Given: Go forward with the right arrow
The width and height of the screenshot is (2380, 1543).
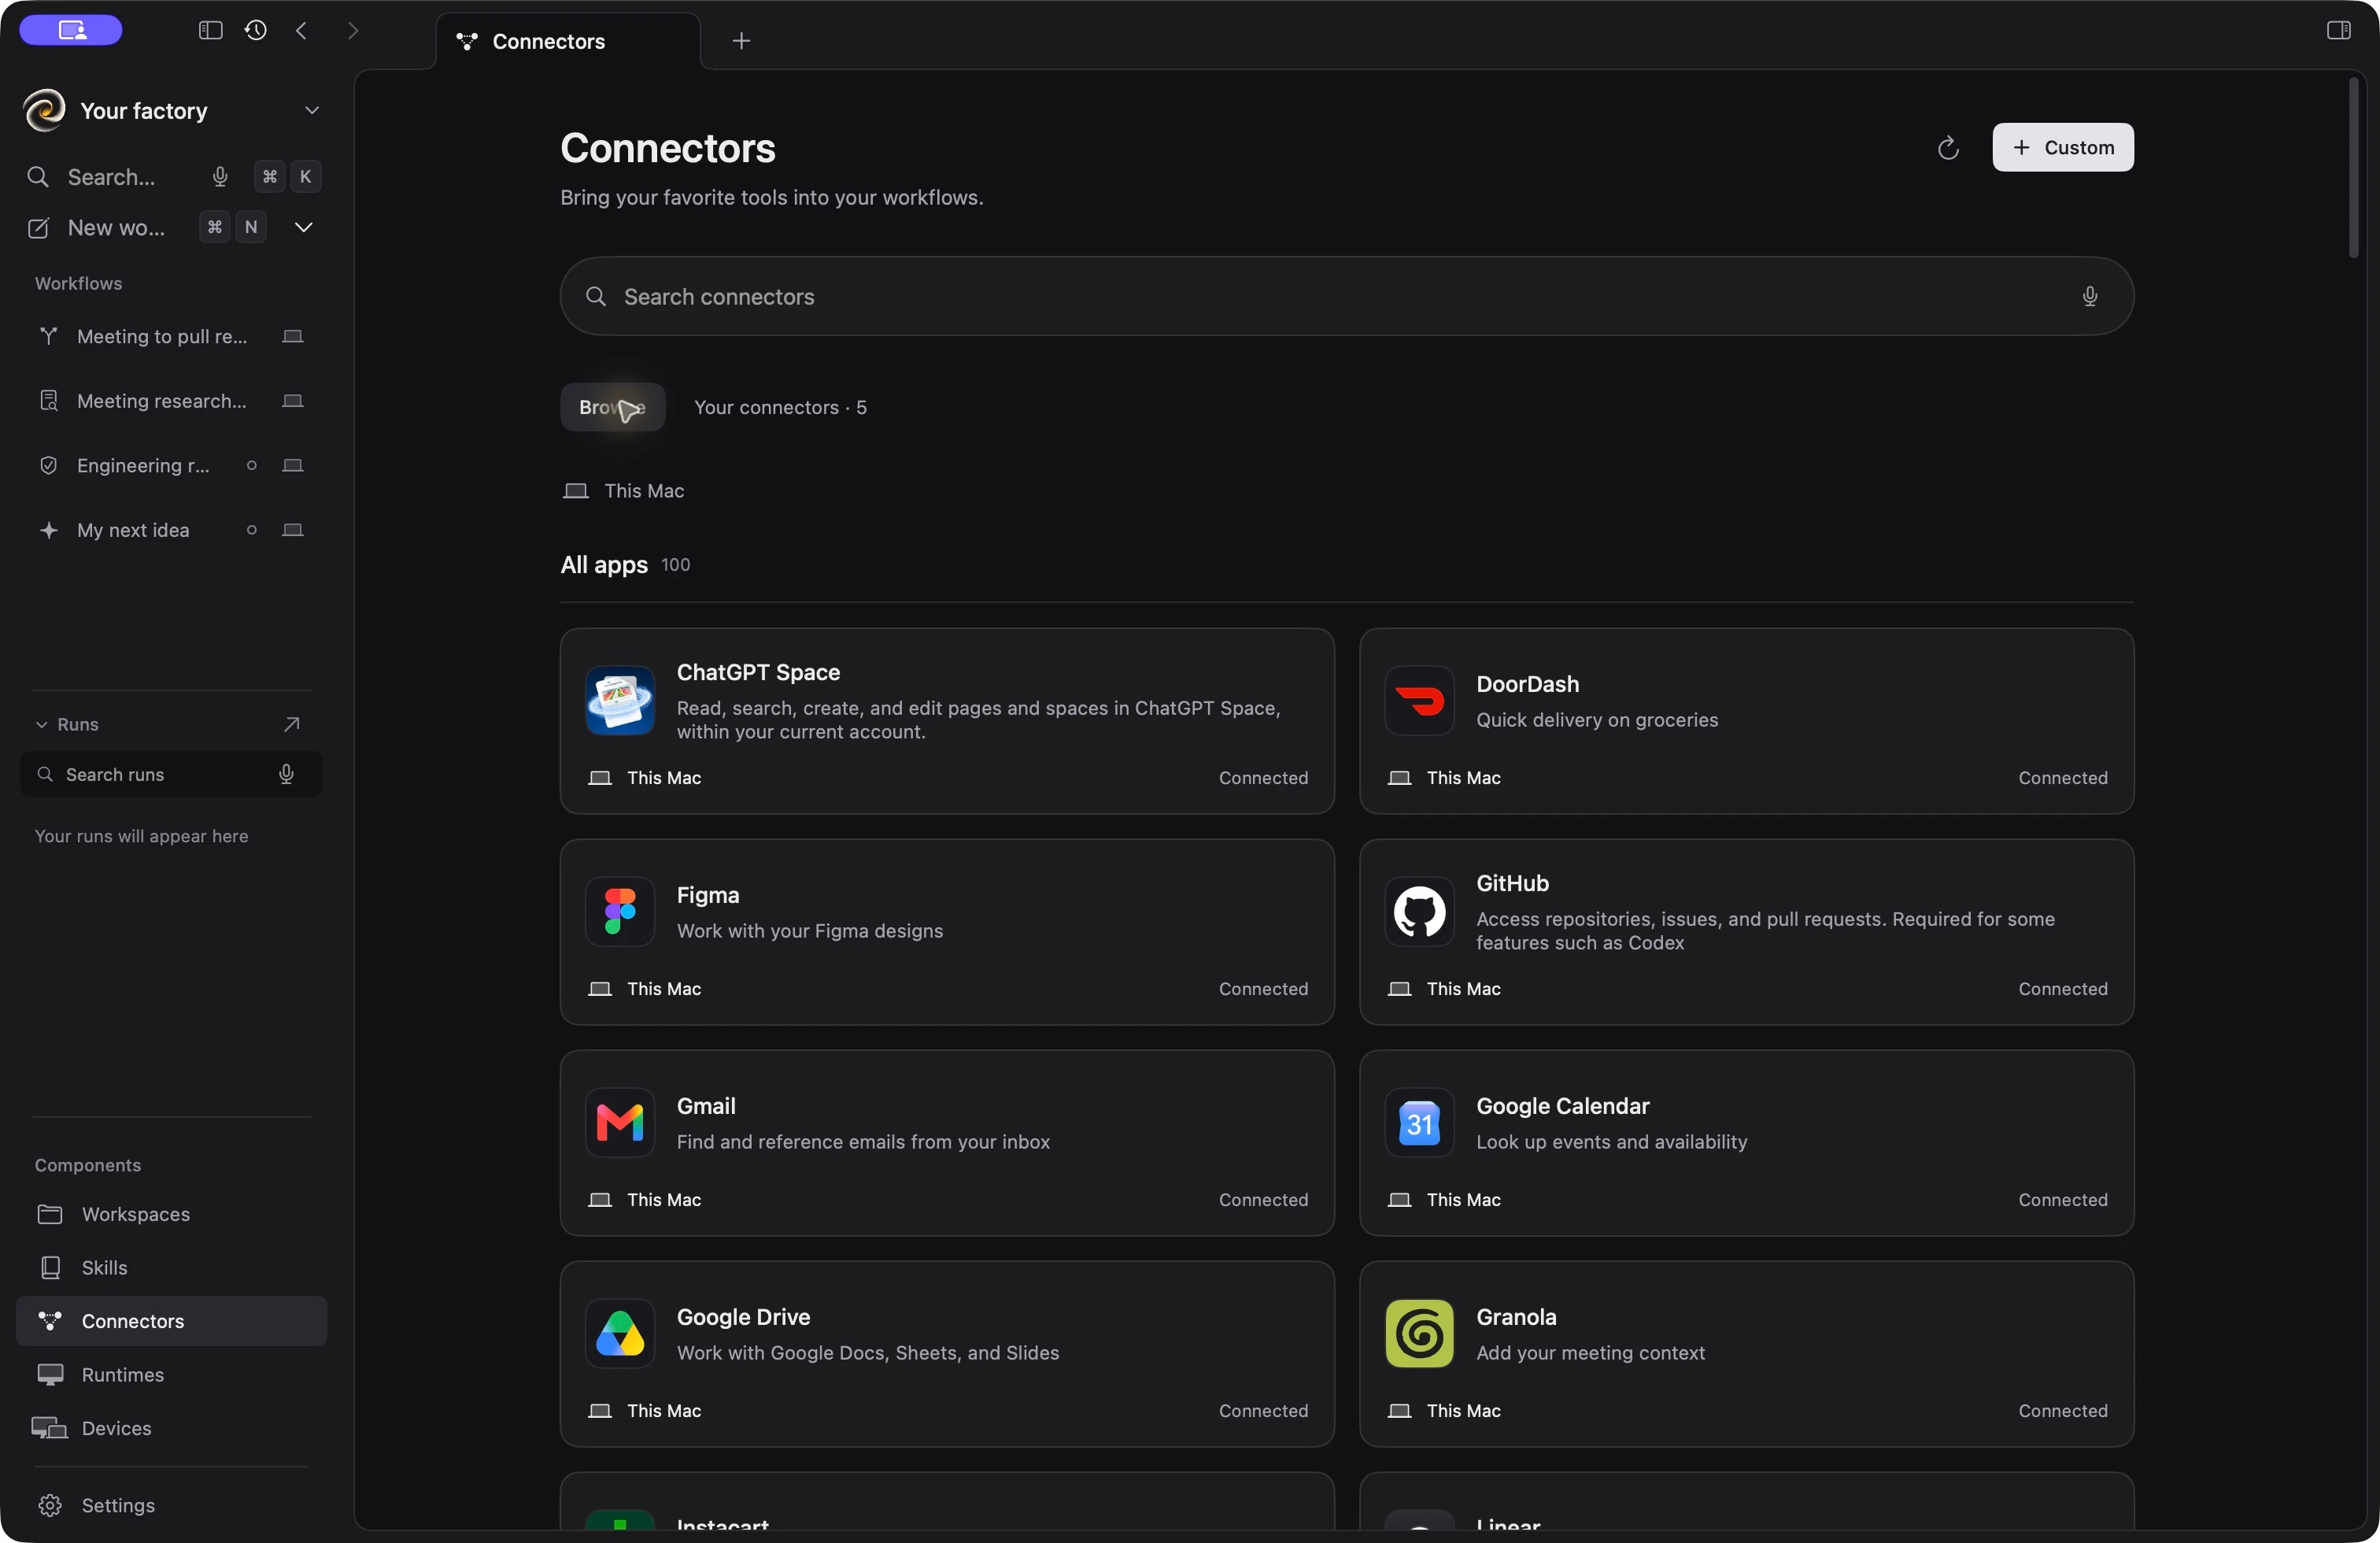Looking at the screenshot, I should 352,31.
